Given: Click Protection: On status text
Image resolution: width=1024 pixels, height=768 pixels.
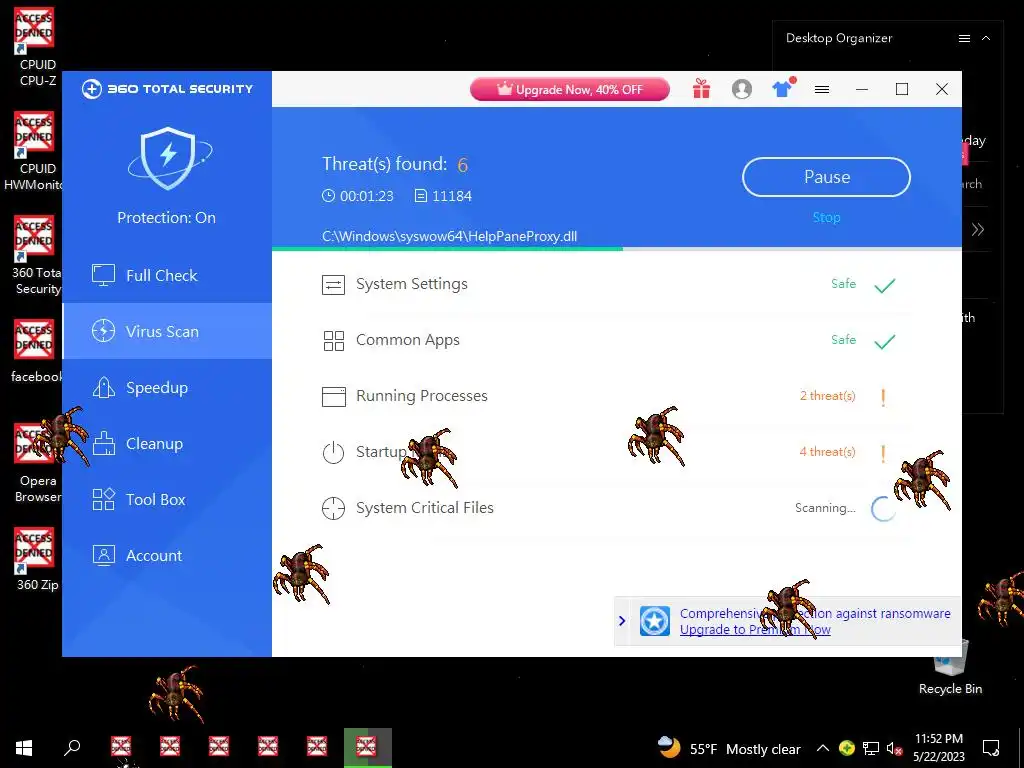Looking at the screenshot, I should pos(167,218).
